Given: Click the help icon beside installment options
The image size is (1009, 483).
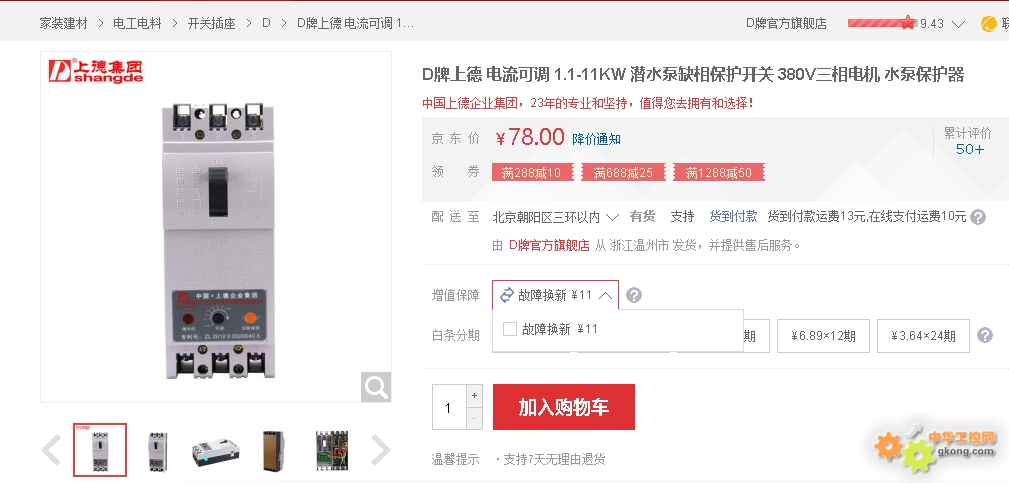Looking at the screenshot, I should [x=985, y=335].
